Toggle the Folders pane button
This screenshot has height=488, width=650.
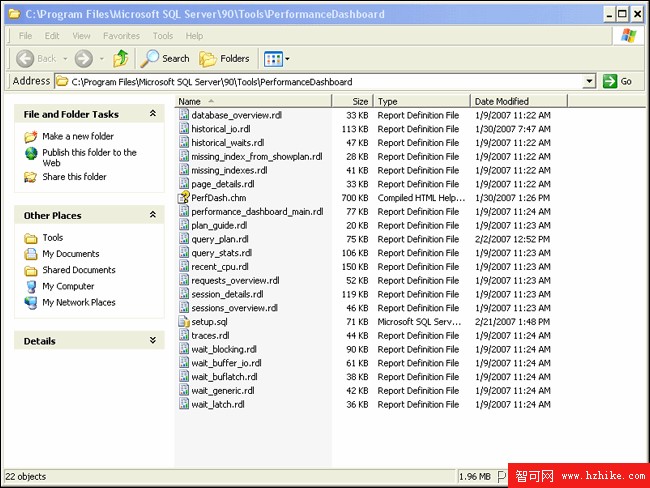pyautogui.click(x=224, y=58)
